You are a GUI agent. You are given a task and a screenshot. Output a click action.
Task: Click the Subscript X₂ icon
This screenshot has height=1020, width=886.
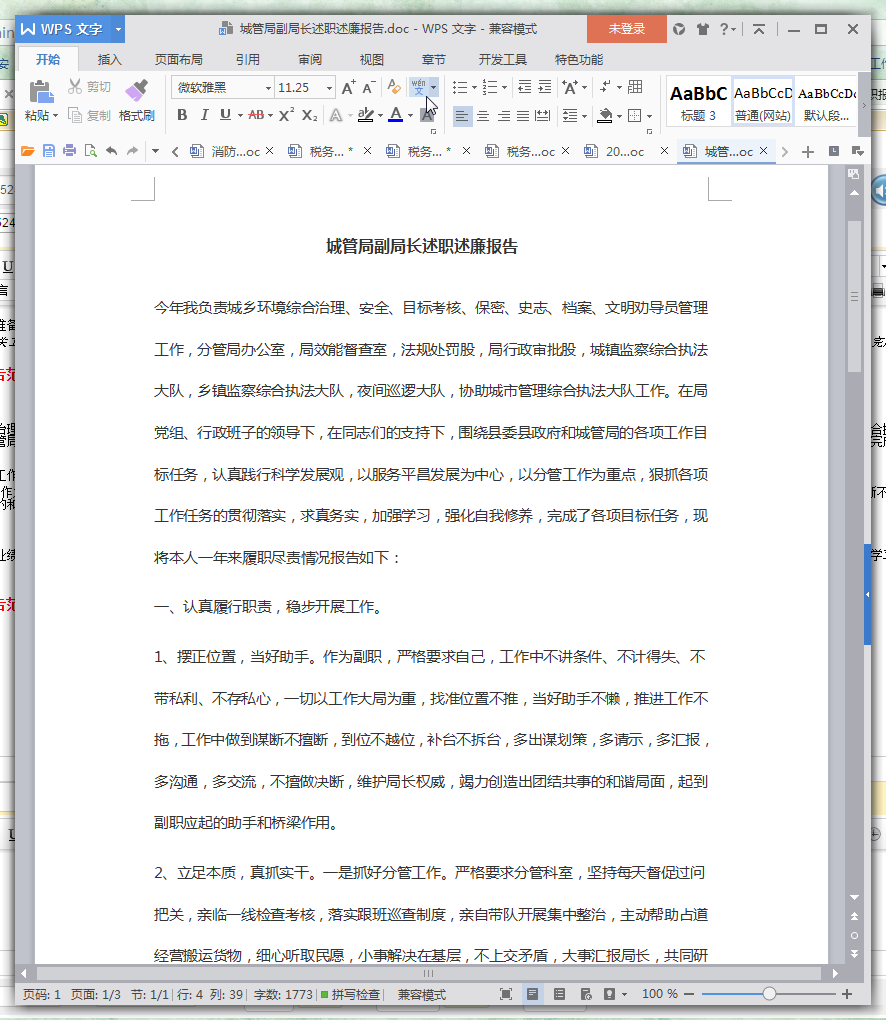[x=310, y=115]
